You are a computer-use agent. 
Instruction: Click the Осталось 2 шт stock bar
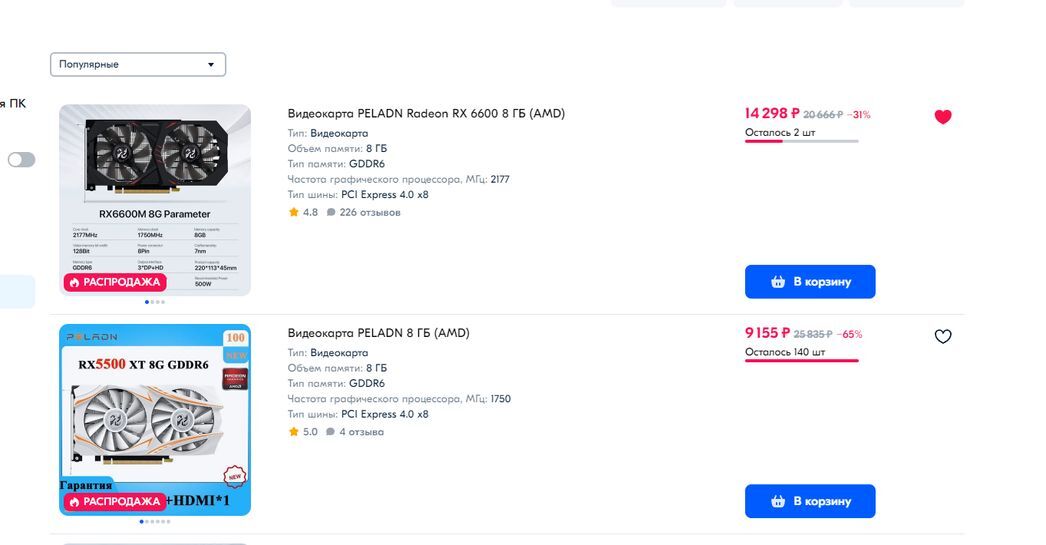[x=801, y=141]
